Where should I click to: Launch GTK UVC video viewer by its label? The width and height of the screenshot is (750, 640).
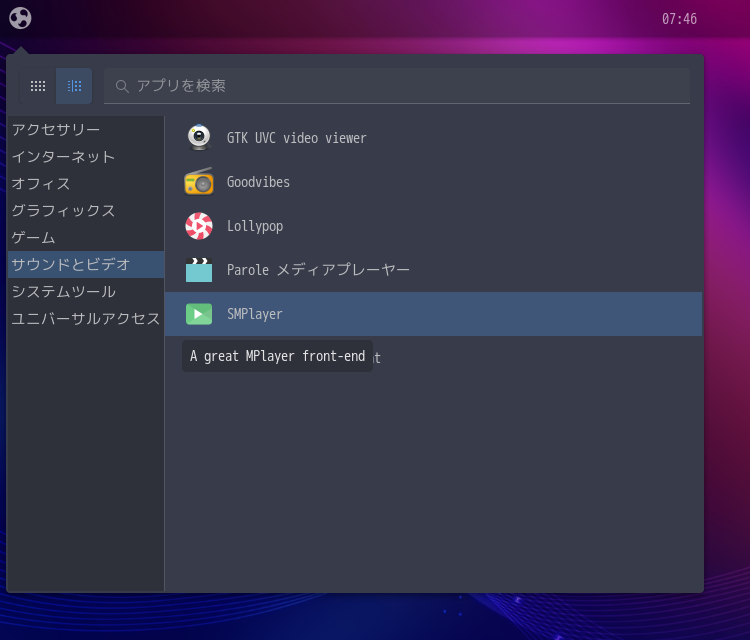297,138
